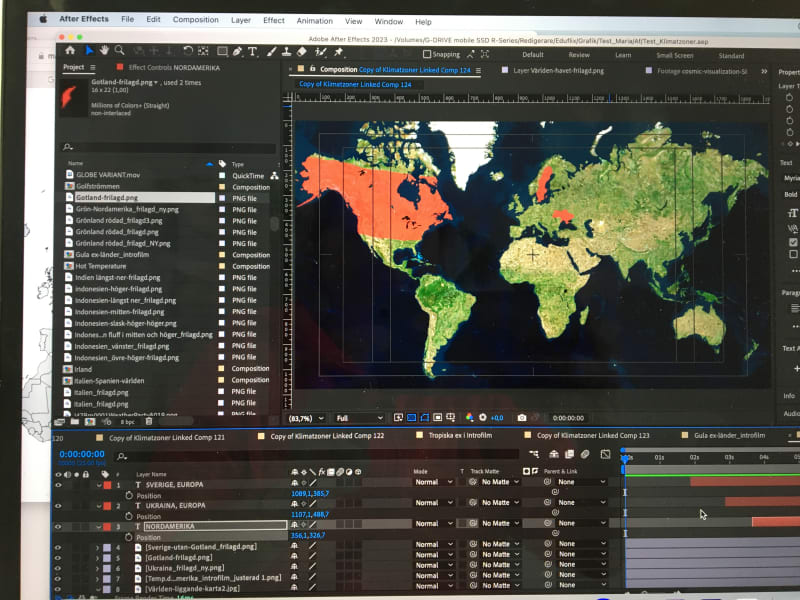Choose the Type tool in toolbar
This screenshot has height=600, width=800.
[253, 51]
